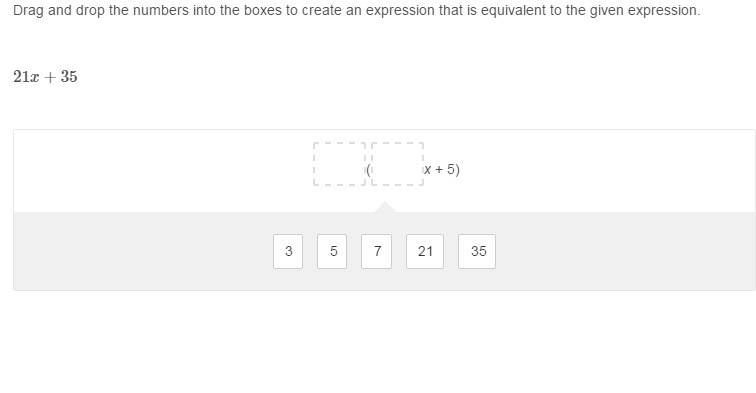Screen dimensions: 756x393
Task: Click the given expression 21x + 35
Action: pyautogui.click(x=45, y=77)
